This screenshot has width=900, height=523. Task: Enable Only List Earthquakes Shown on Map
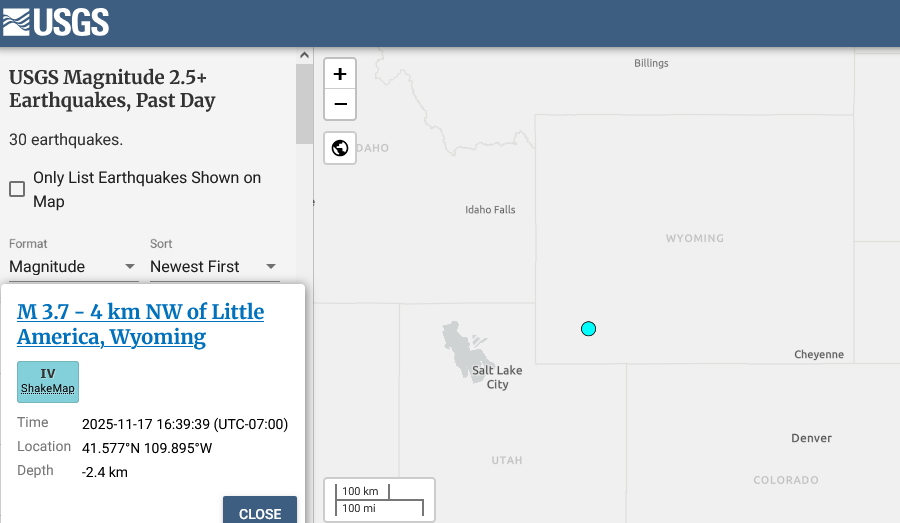[x=17, y=189]
